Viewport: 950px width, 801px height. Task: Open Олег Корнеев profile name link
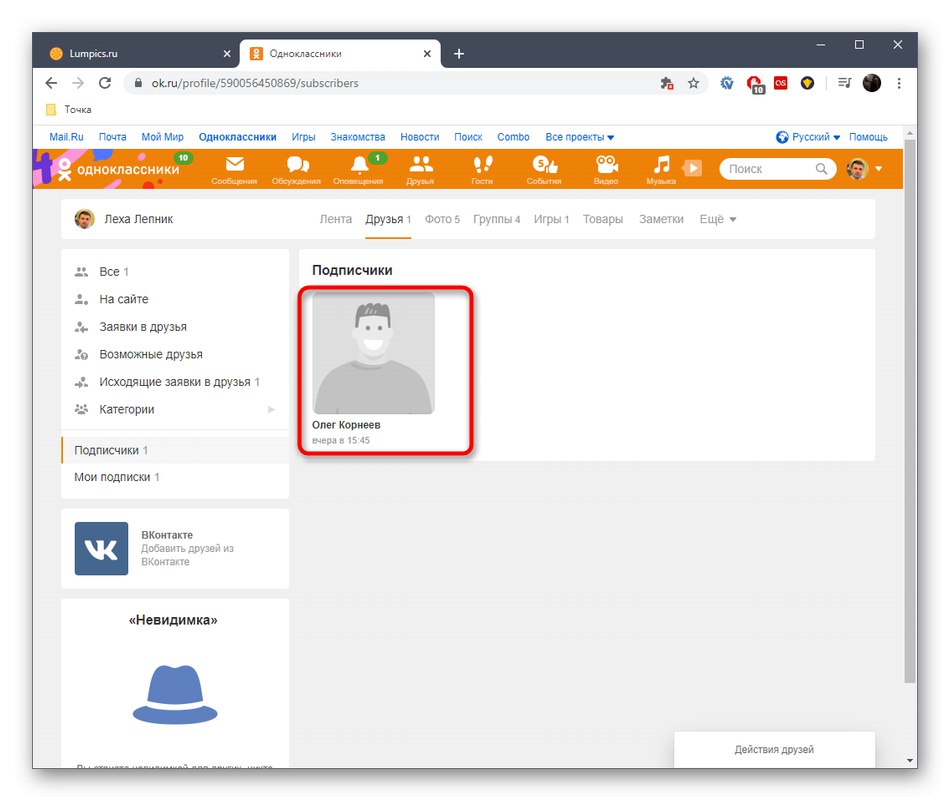coord(346,425)
